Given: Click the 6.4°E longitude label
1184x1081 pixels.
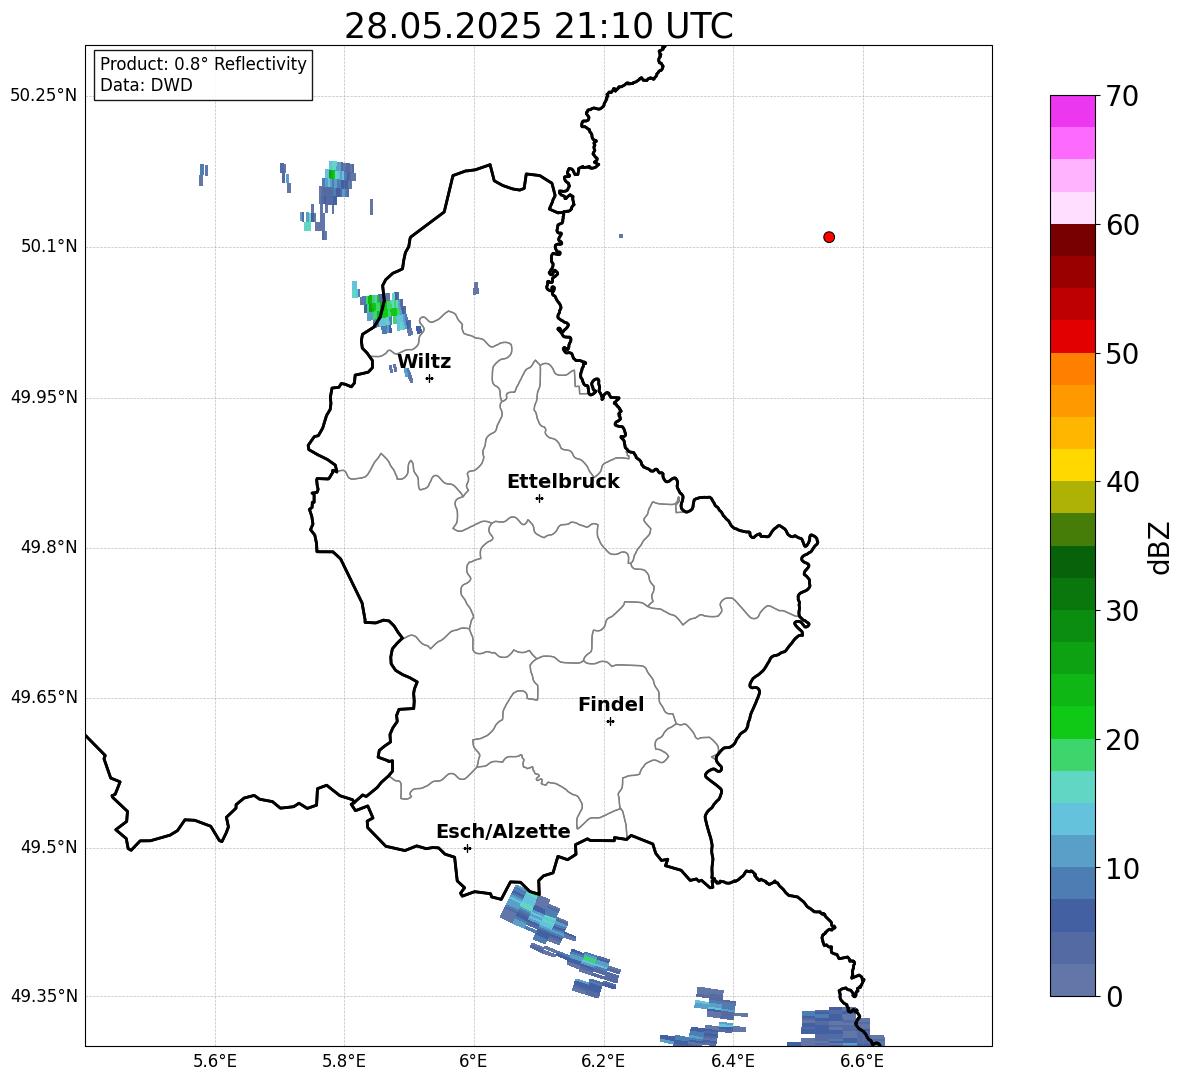Looking at the screenshot, I should (x=732, y=1061).
